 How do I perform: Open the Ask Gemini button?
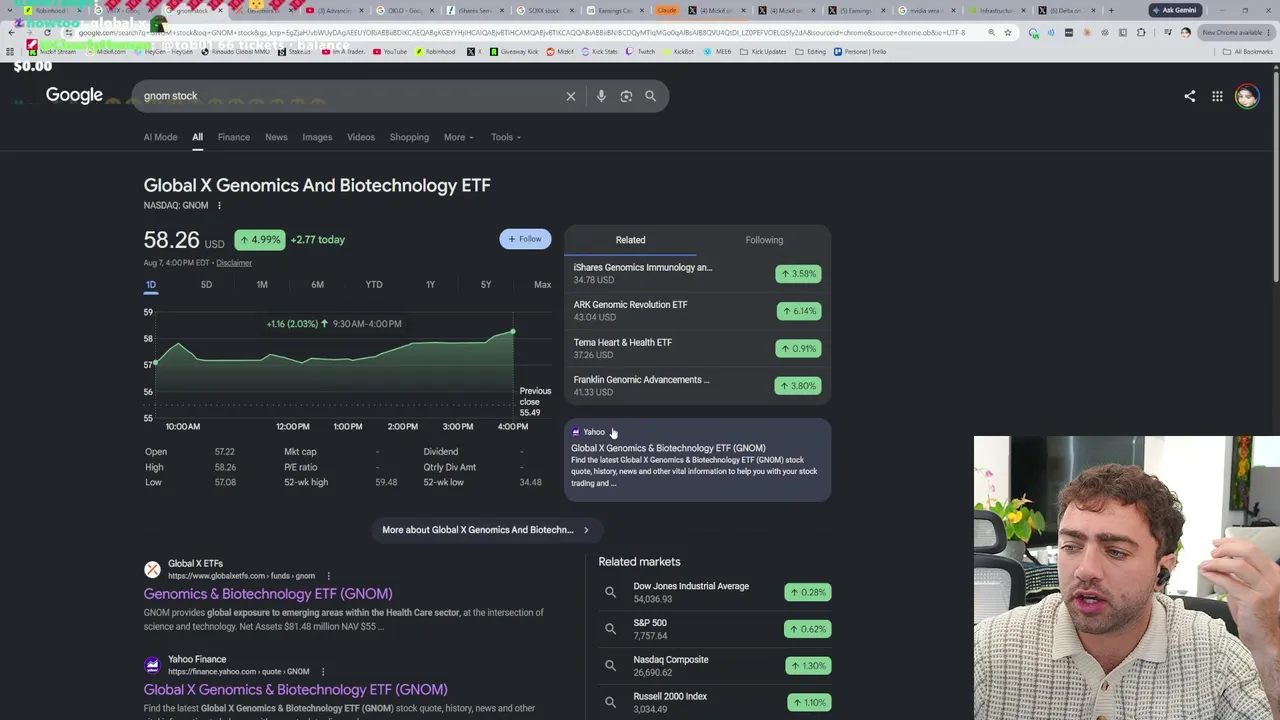(1175, 11)
